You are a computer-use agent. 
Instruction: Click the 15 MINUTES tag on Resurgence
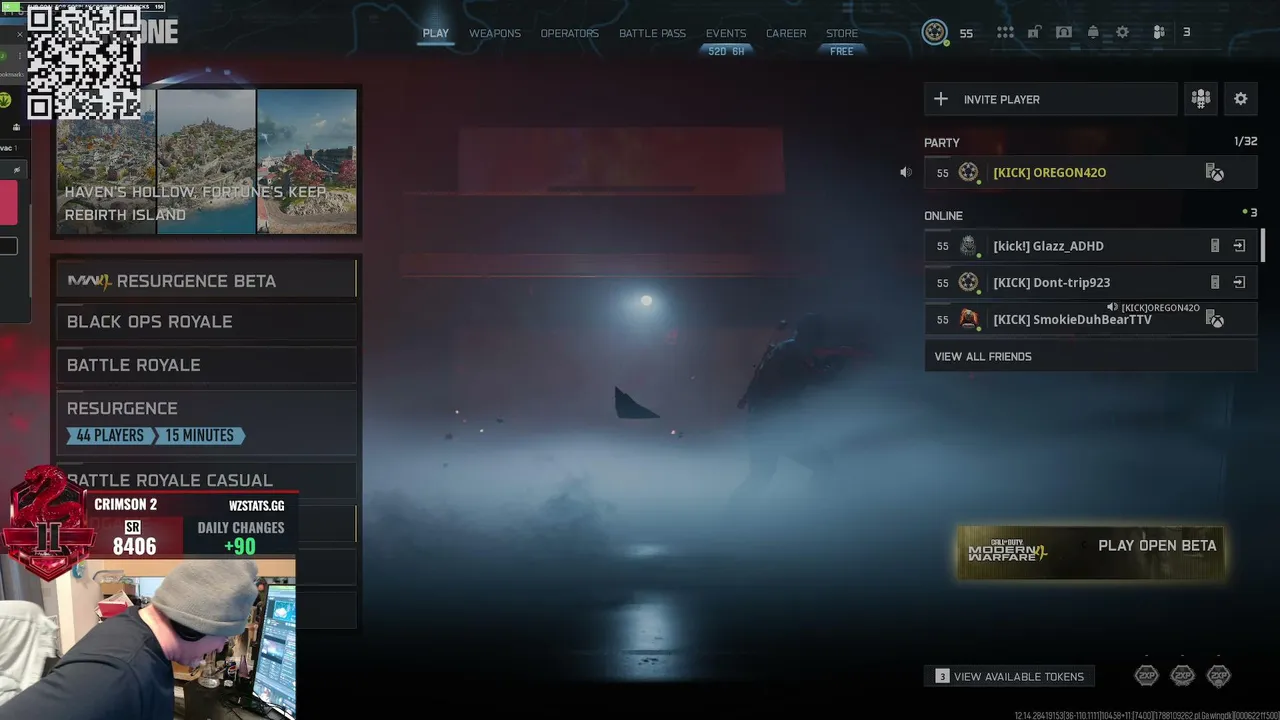199,436
